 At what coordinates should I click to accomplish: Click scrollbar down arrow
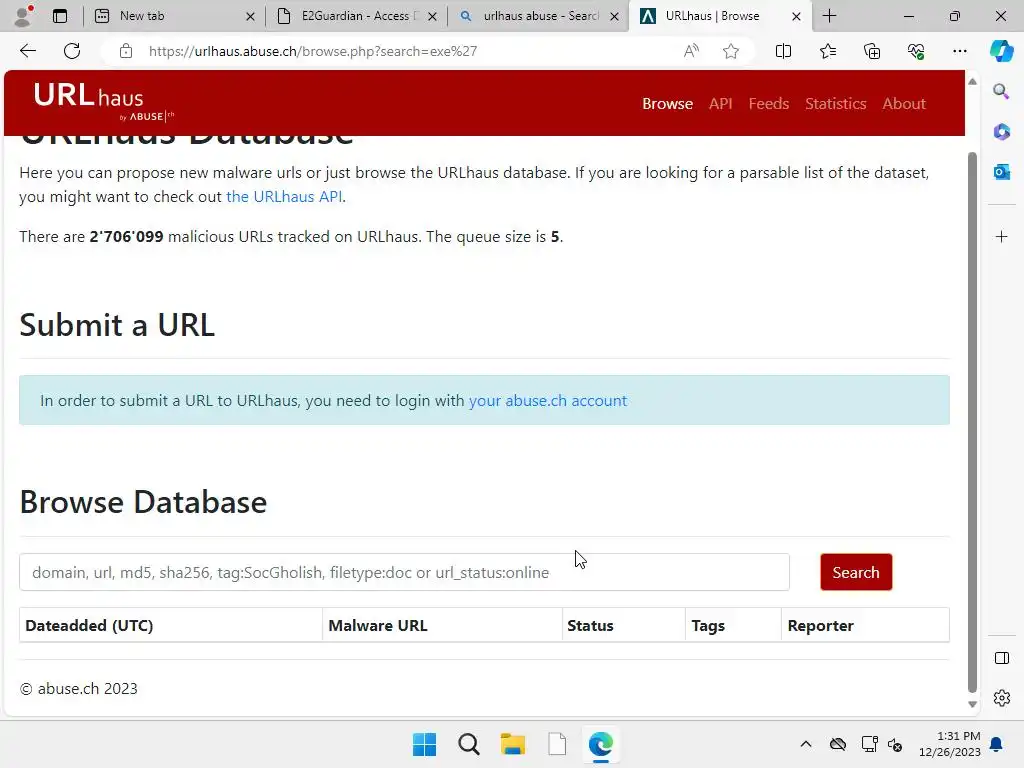point(972,704)
